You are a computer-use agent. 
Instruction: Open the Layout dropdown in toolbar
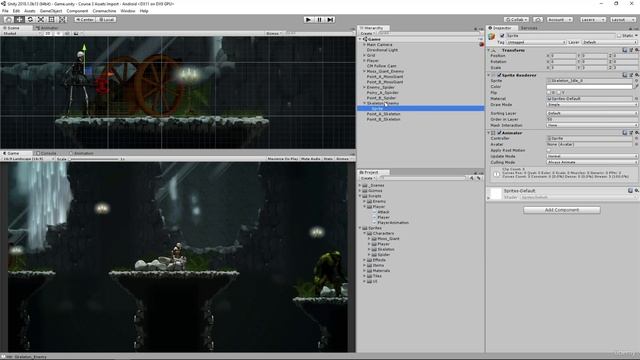coord(623,20)
